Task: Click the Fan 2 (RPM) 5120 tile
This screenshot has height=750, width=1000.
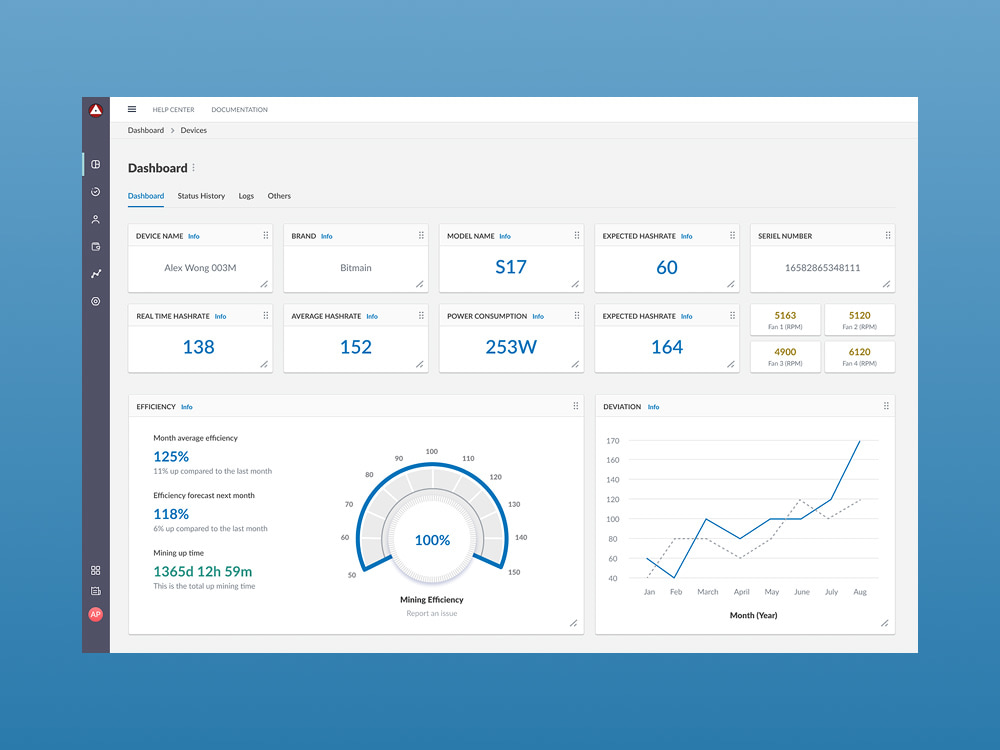Action: [860, 320]
